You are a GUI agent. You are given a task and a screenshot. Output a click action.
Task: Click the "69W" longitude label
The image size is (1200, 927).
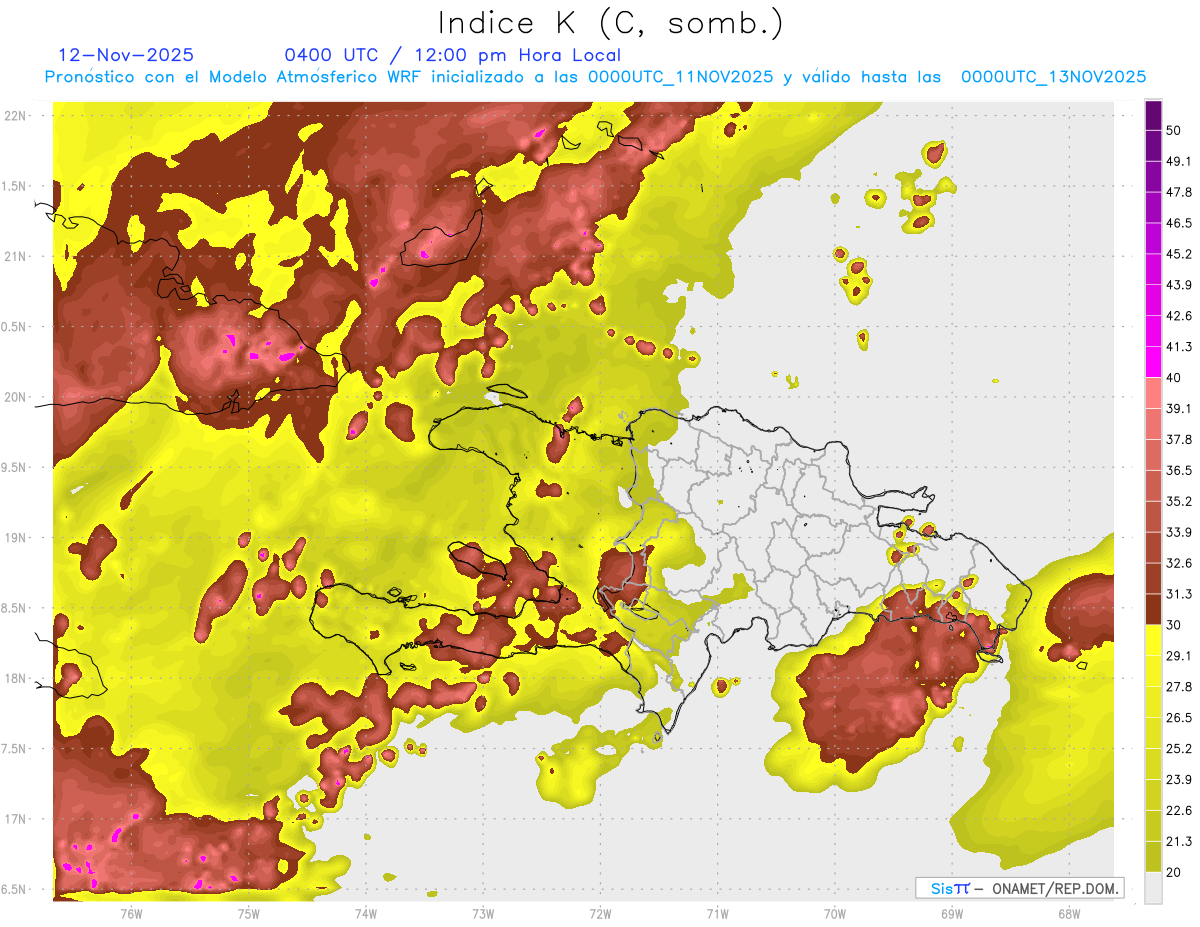pyautogui.click(x=951, y=913)
